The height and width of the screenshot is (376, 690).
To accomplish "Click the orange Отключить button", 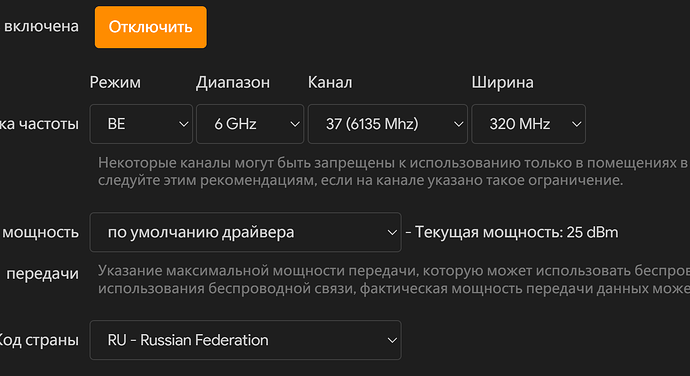I will point(150,27).
